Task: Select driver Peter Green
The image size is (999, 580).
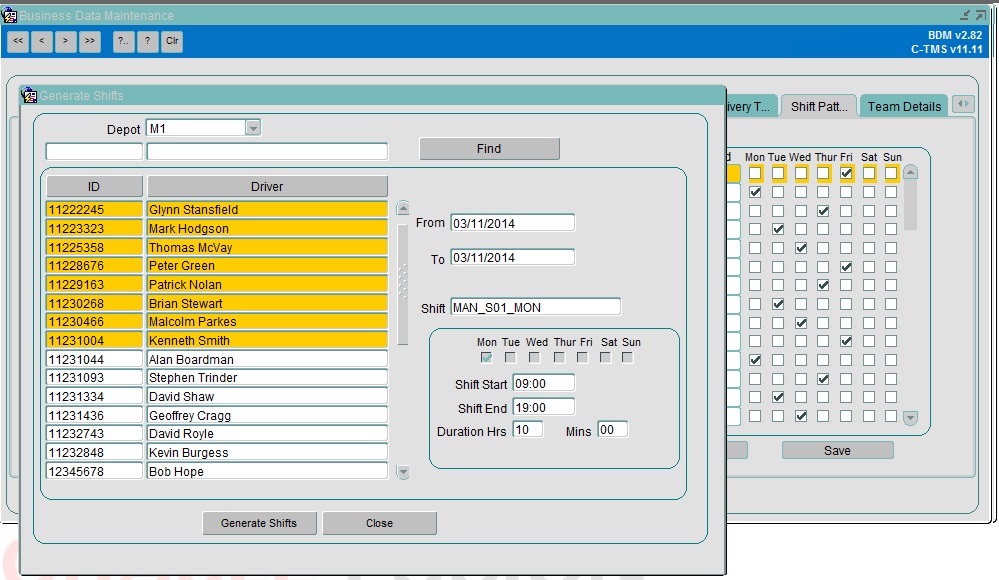Action: [267, 266]
